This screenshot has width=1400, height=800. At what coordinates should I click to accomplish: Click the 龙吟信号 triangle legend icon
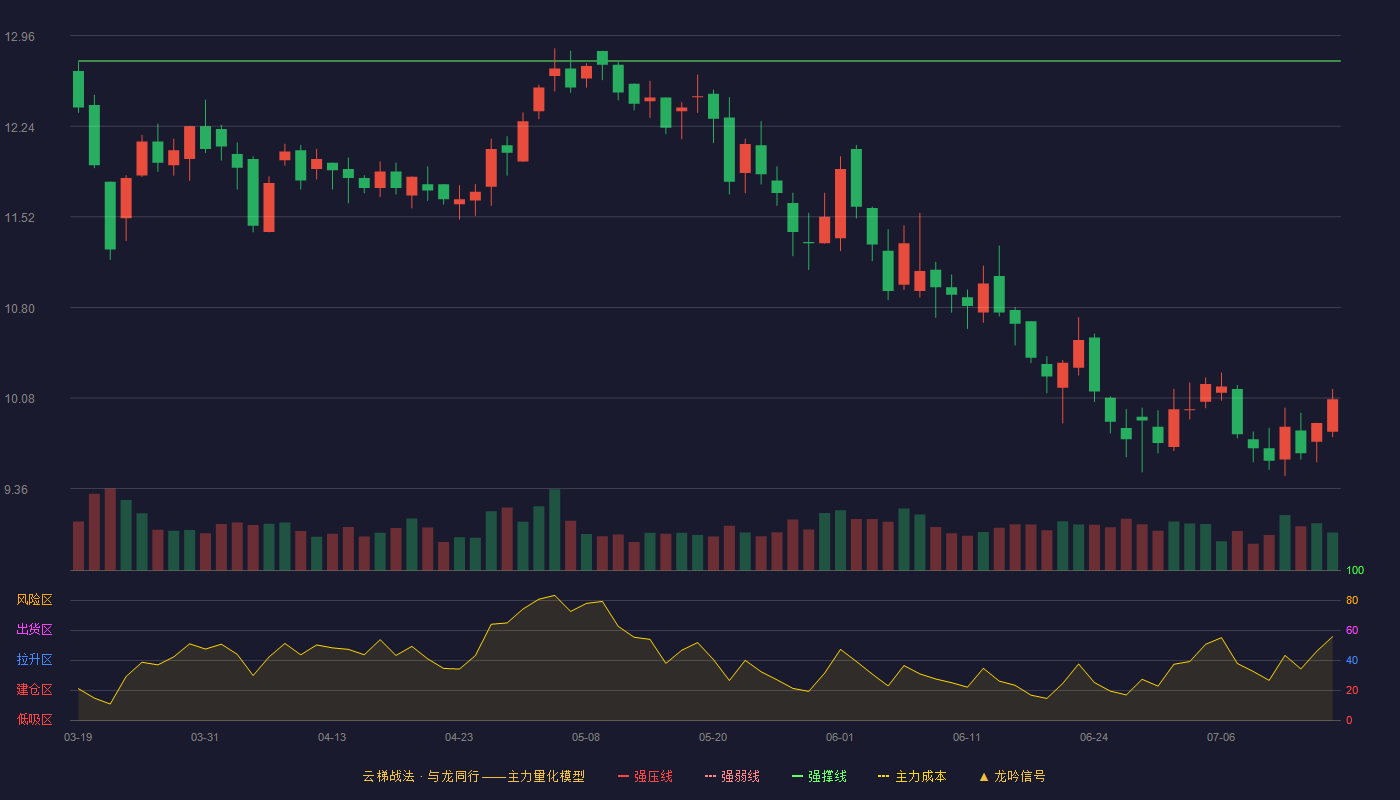coord(984,776)
